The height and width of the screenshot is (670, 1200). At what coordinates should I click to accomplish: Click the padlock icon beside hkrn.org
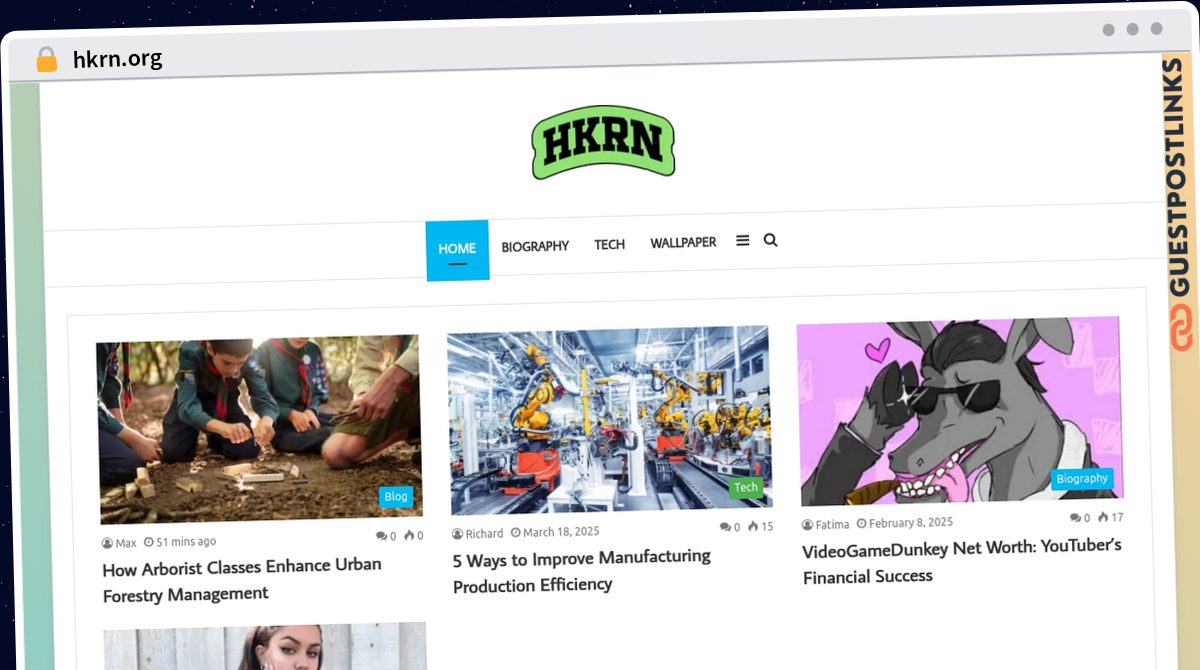coord(47,60)
